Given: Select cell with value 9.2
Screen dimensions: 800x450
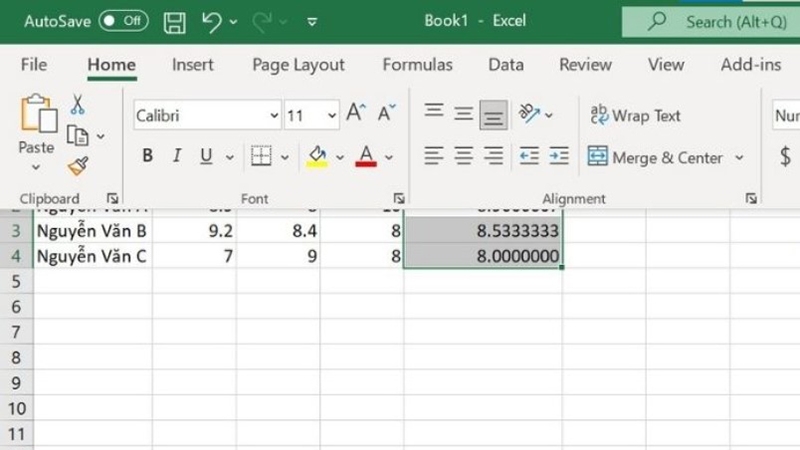Looking at the screenshot, I should [194, 231].
